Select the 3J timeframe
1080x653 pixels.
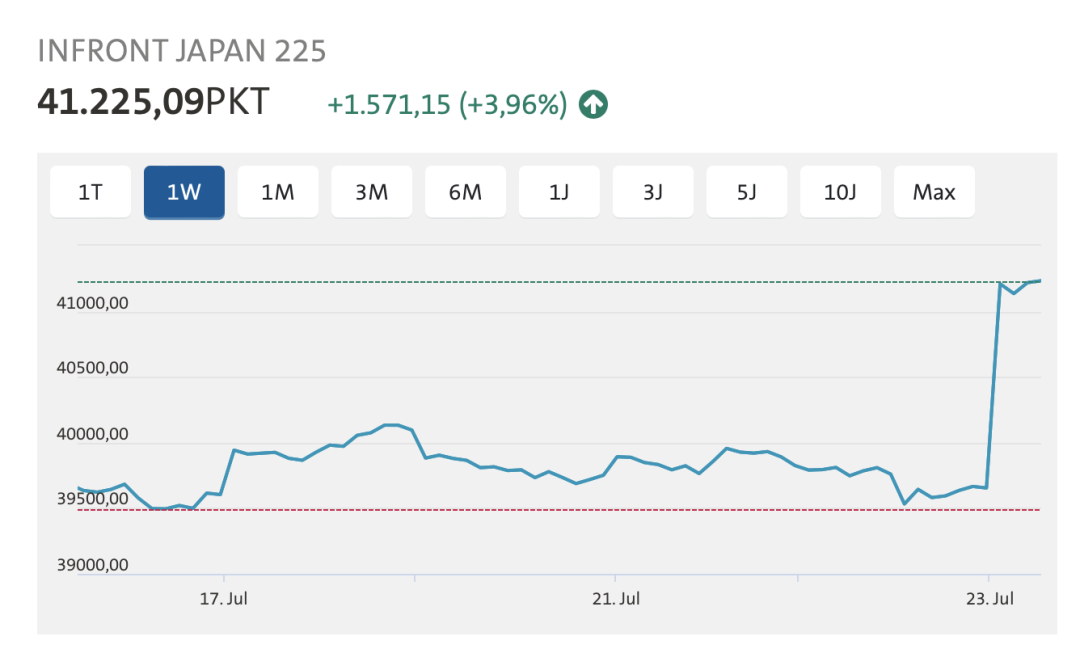tap(652, 191)
